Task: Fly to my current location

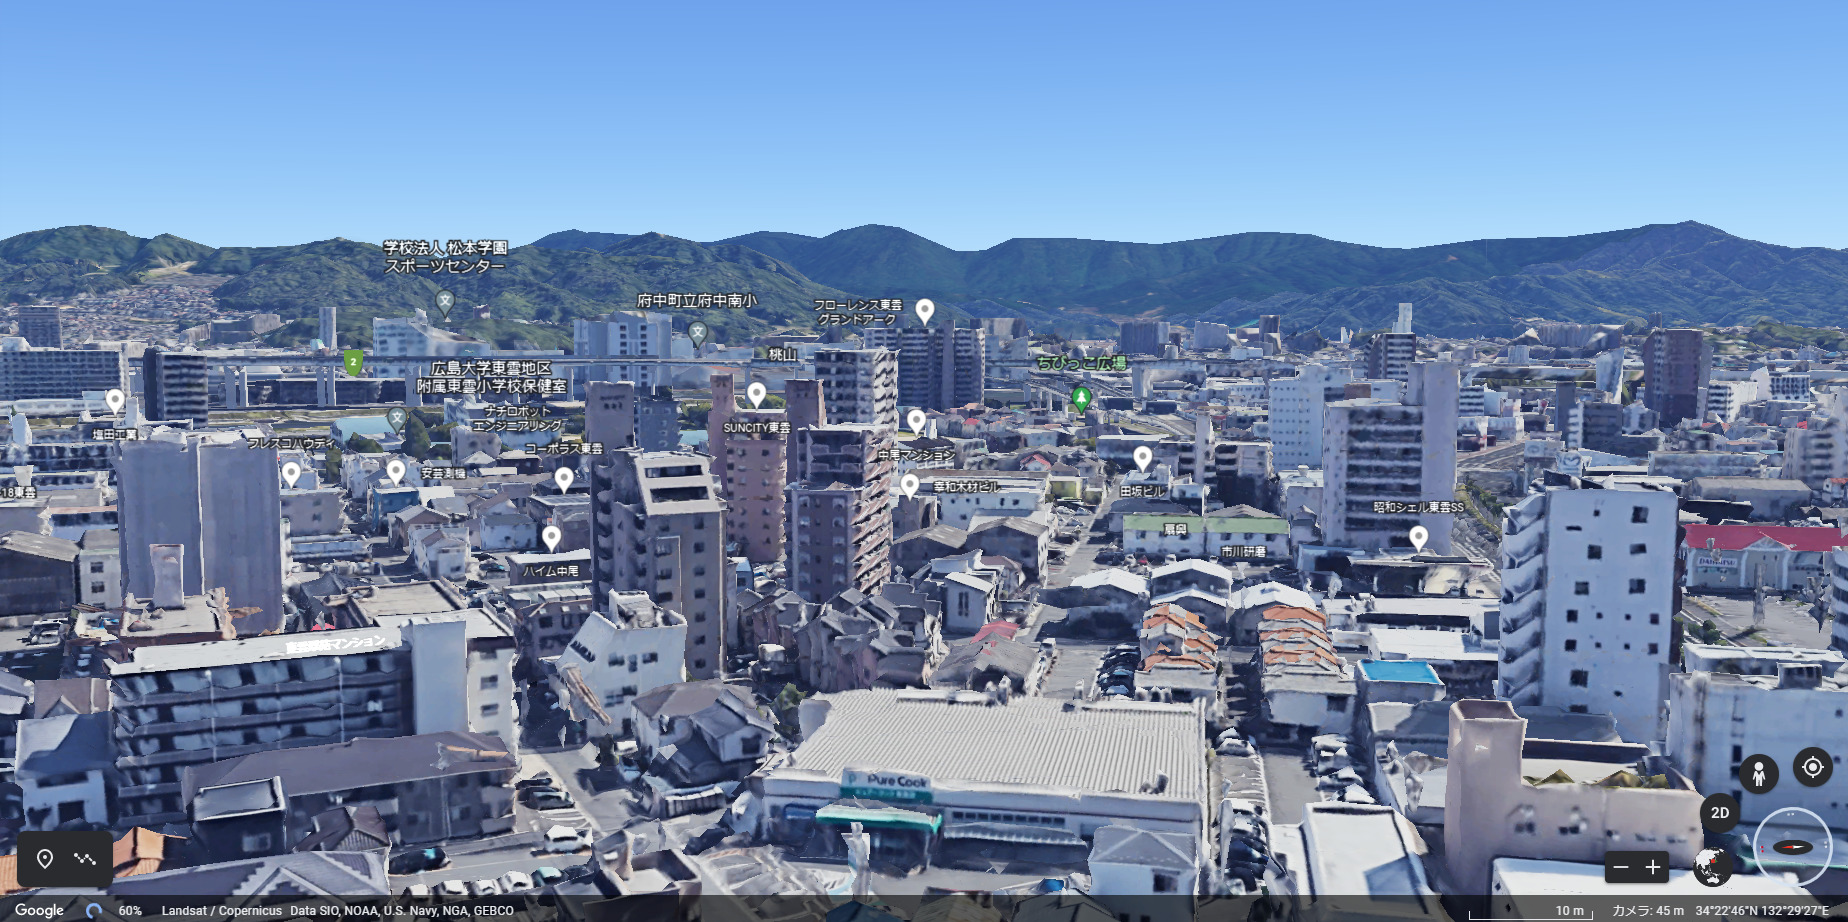Action: [1812, 768]
